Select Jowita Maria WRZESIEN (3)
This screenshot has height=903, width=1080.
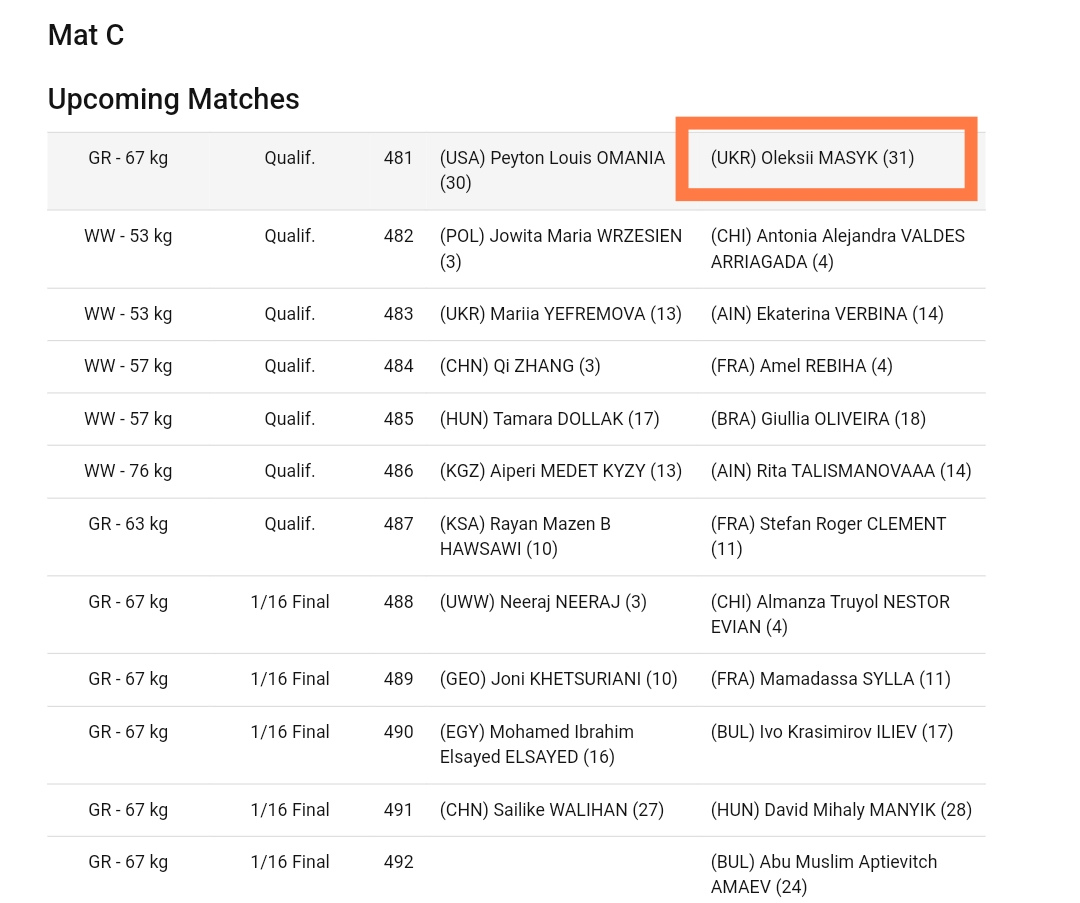coord(561,249)
